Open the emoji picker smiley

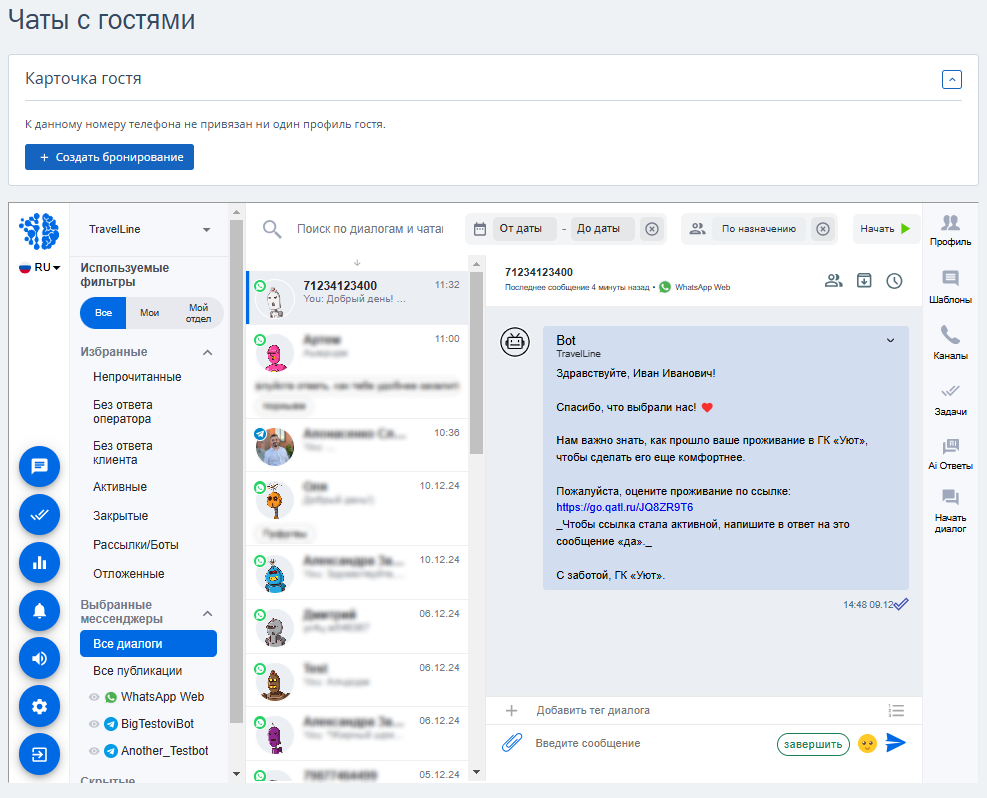click(867, 743)
